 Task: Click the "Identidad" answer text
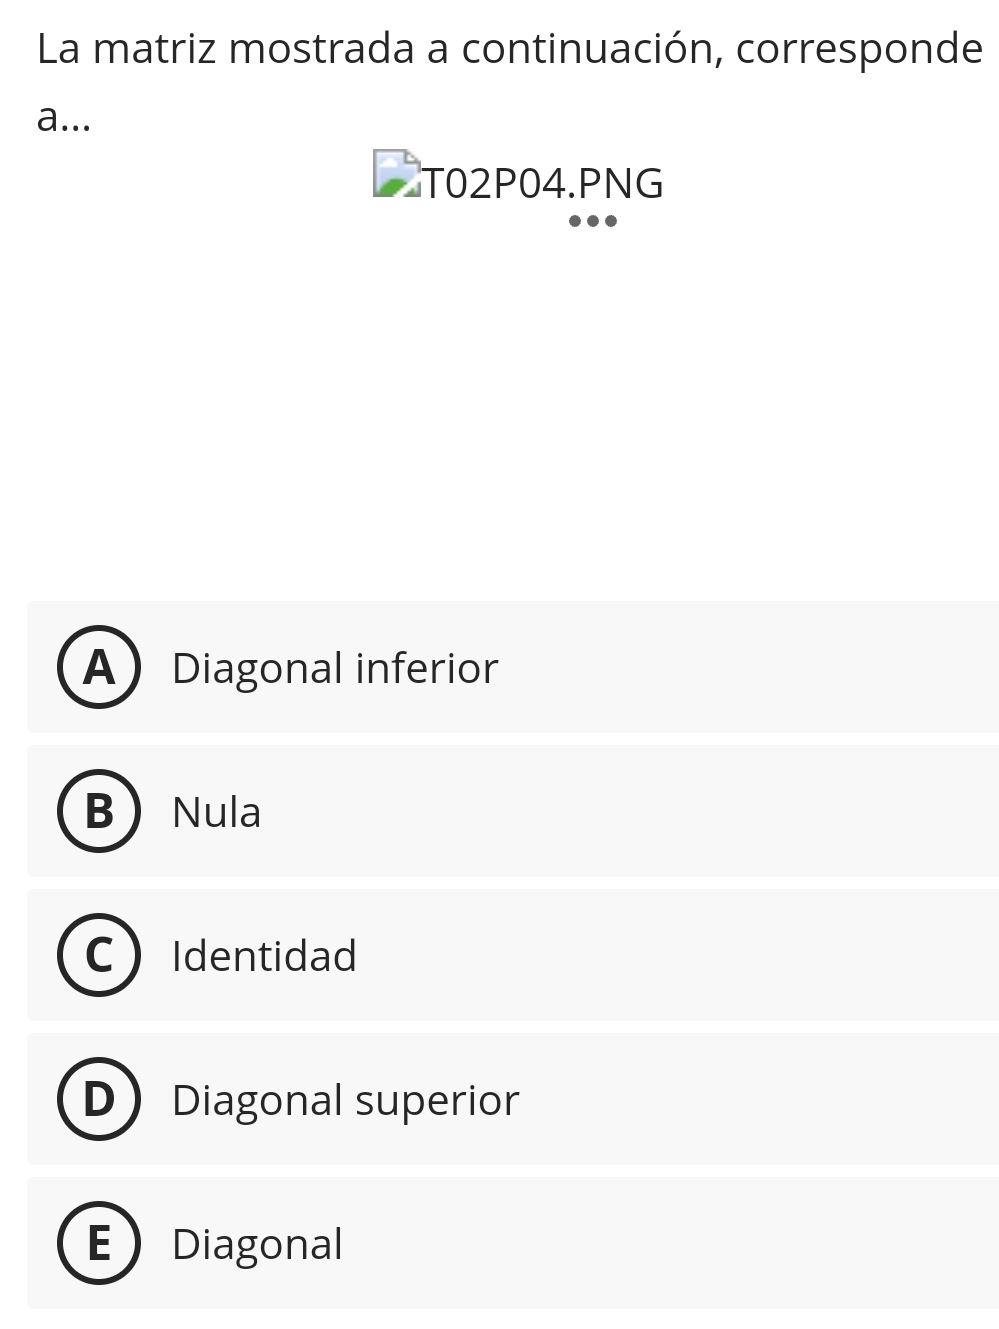pyautogui.click(x=264, y=956)
